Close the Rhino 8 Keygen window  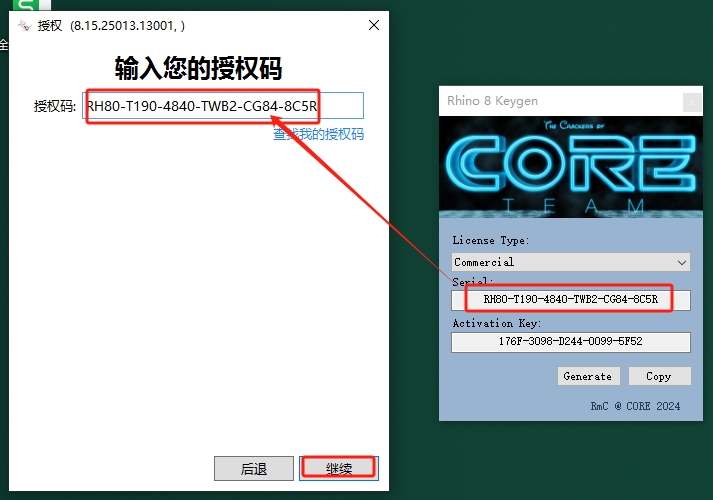point(690,101)
